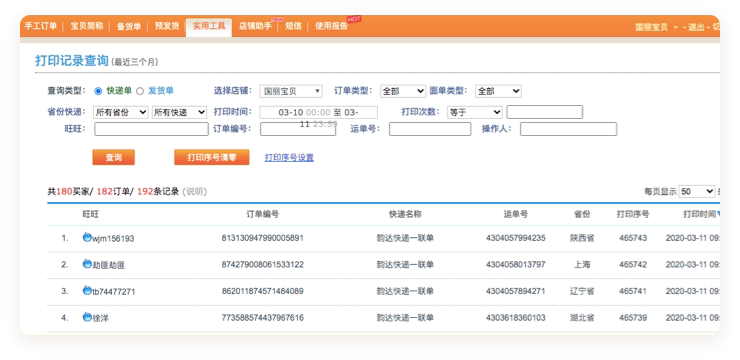Click order number 813130947990005891
740x360 pixels.
(x=262, y=238)
